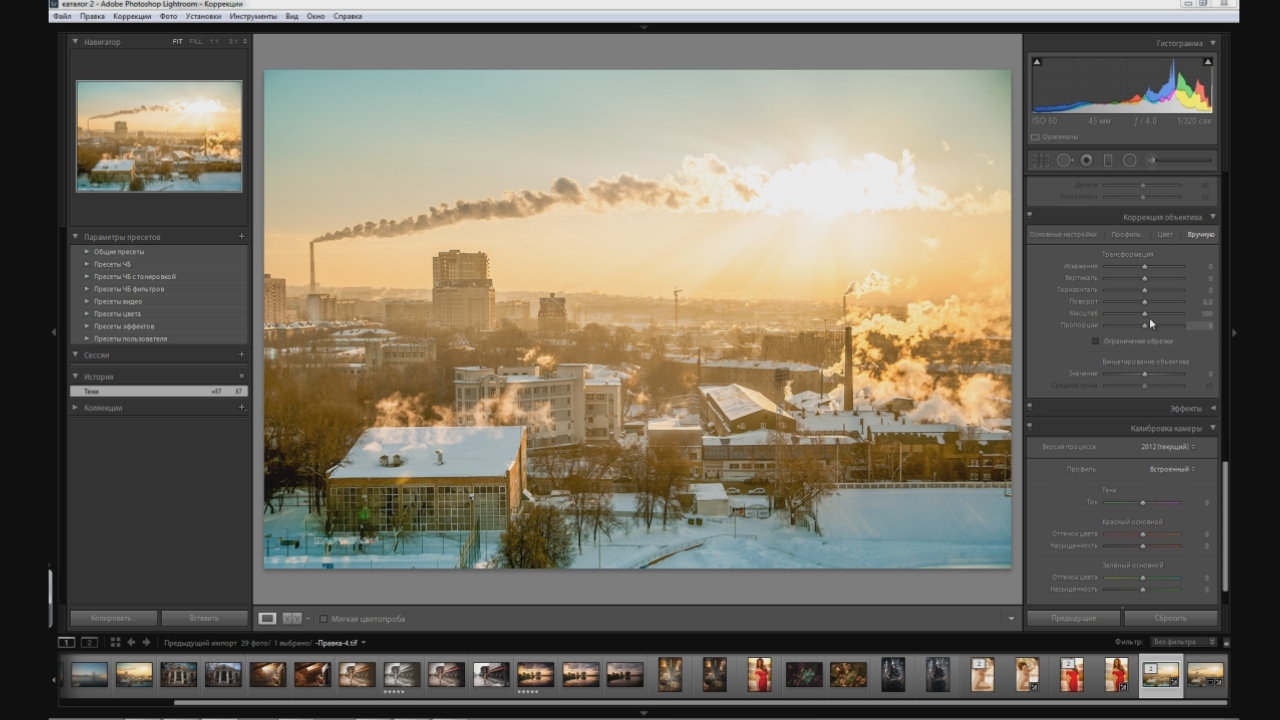
Task: Open Grid view from filmstrip bar
Action: [116, 642]
